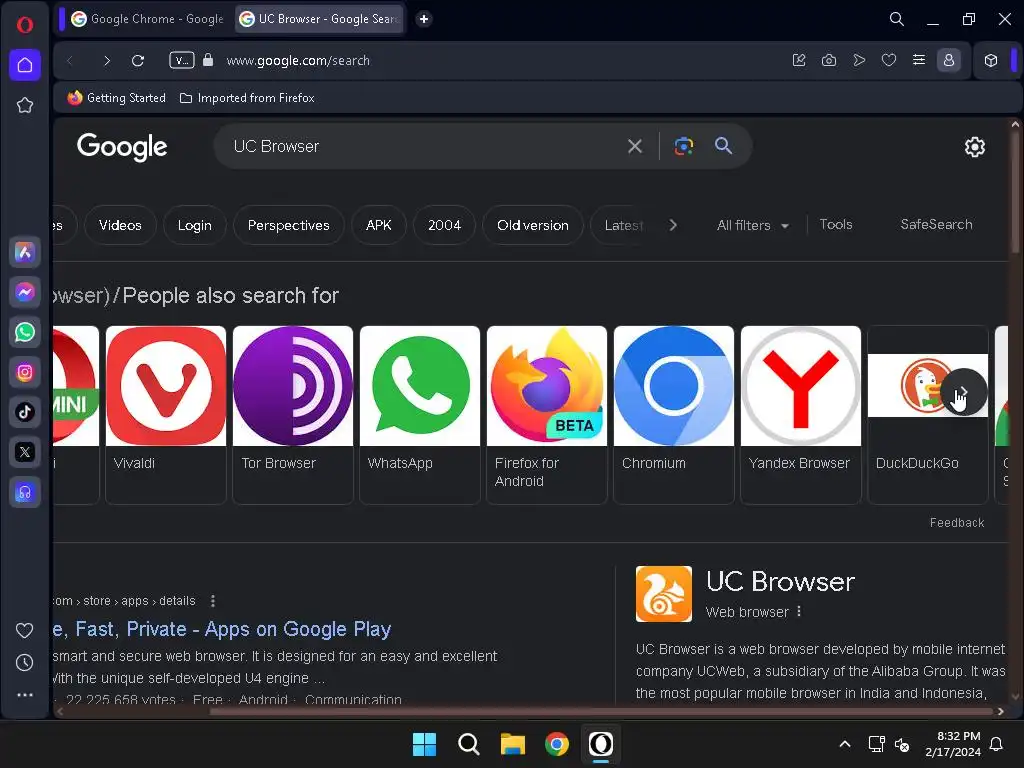The height and width of the screenshot is (768, 1024).
Task: Open the Tools option
Action: tap(836, 225)
